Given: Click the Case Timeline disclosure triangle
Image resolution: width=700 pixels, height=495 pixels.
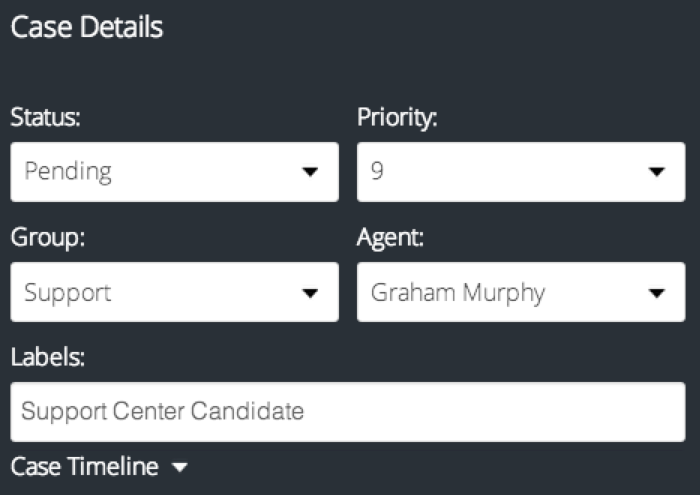Looking at the screenshot, I should click(x=179, y=467).
